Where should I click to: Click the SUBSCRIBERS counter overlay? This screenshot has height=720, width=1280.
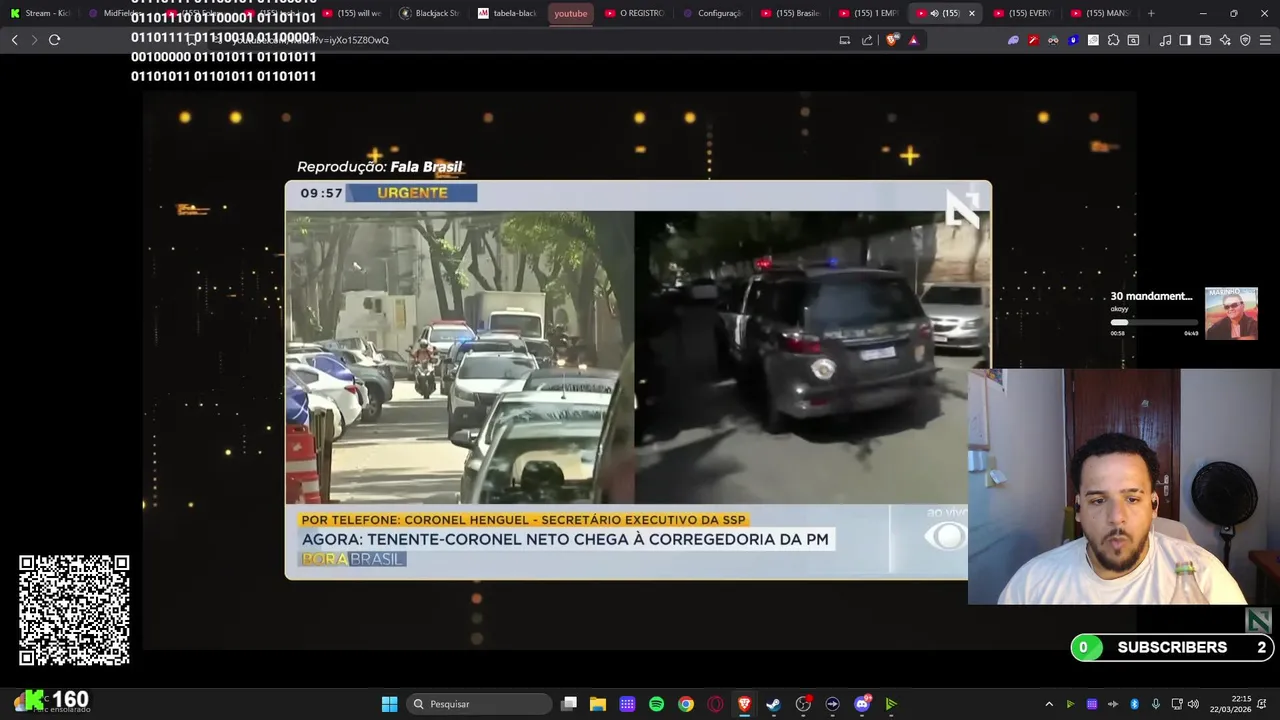[1172, 647]
